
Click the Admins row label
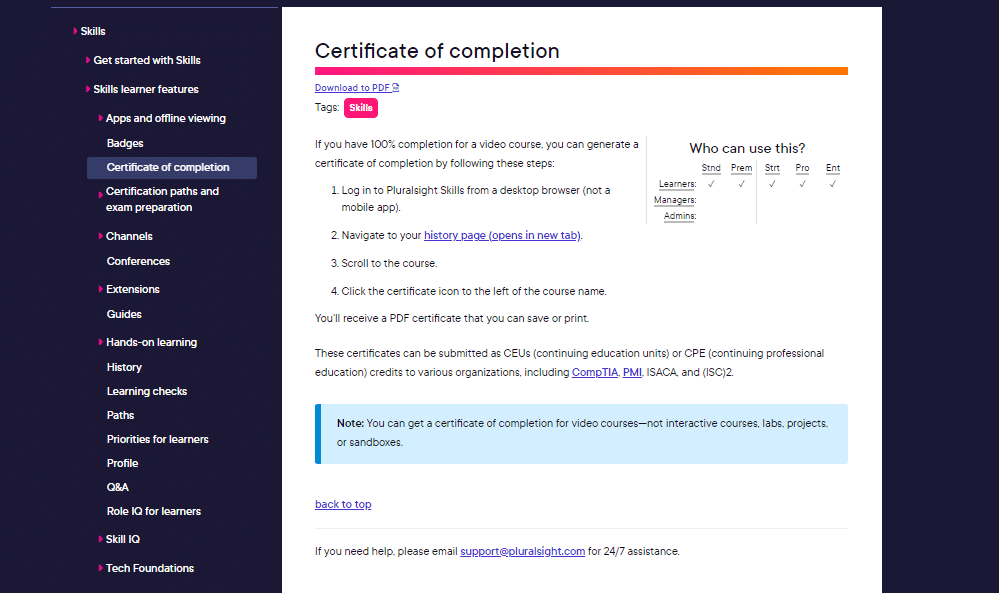680,216
